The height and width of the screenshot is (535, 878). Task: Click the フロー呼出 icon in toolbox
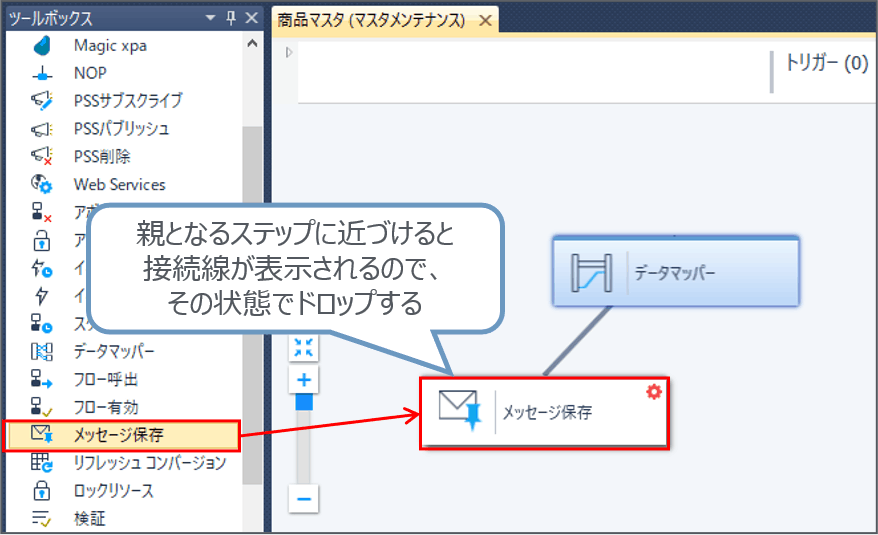[42, 379]
